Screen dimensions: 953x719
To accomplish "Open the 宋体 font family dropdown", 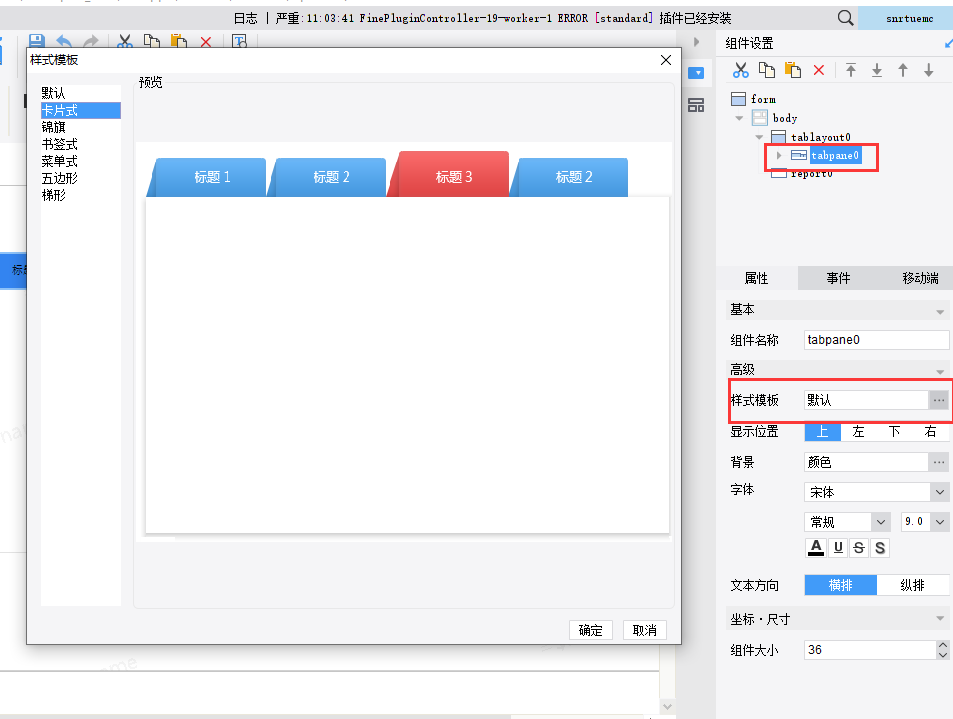I will point(940,492).
